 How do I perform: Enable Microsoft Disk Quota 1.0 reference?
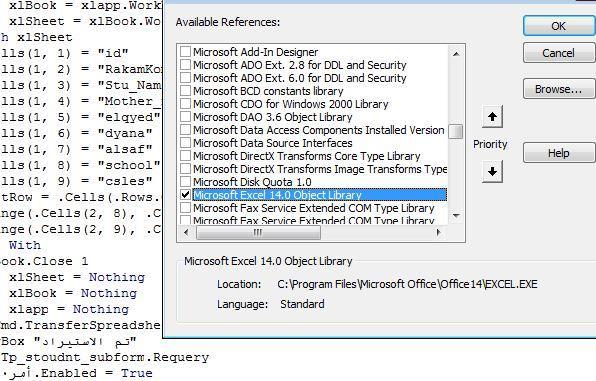coord(185,181)
